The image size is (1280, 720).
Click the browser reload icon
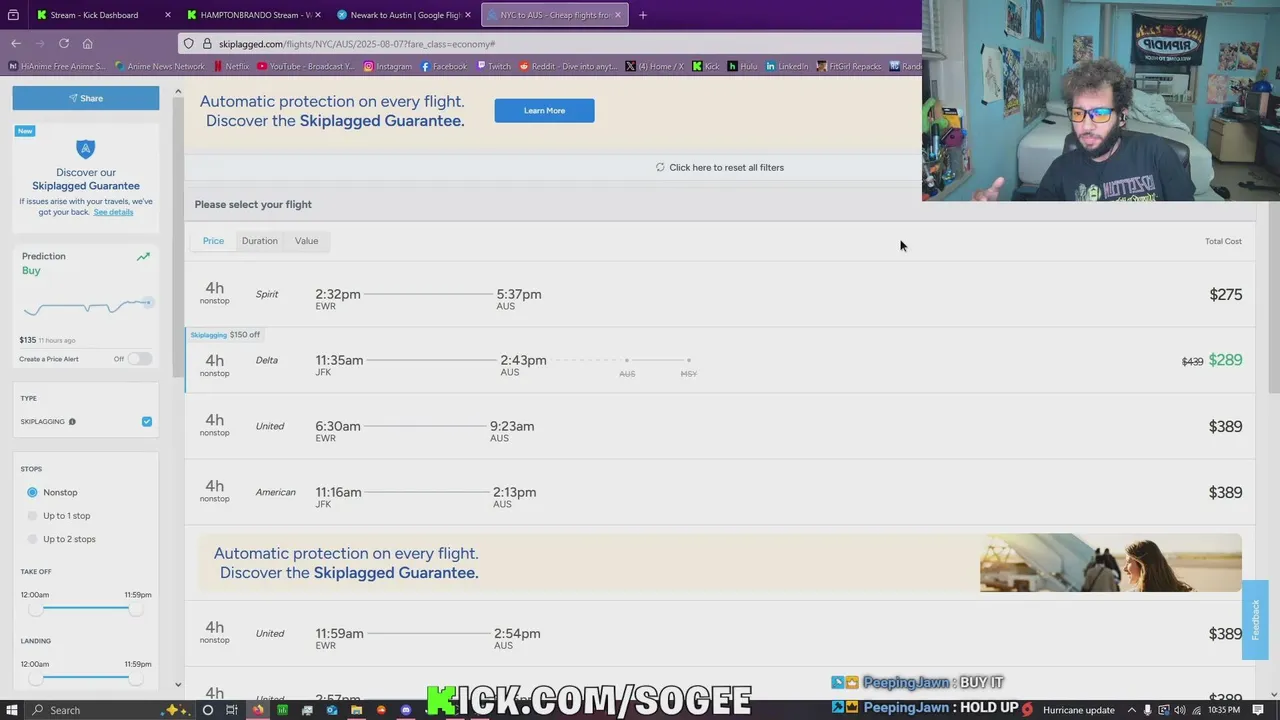click(x=64, y=43)
